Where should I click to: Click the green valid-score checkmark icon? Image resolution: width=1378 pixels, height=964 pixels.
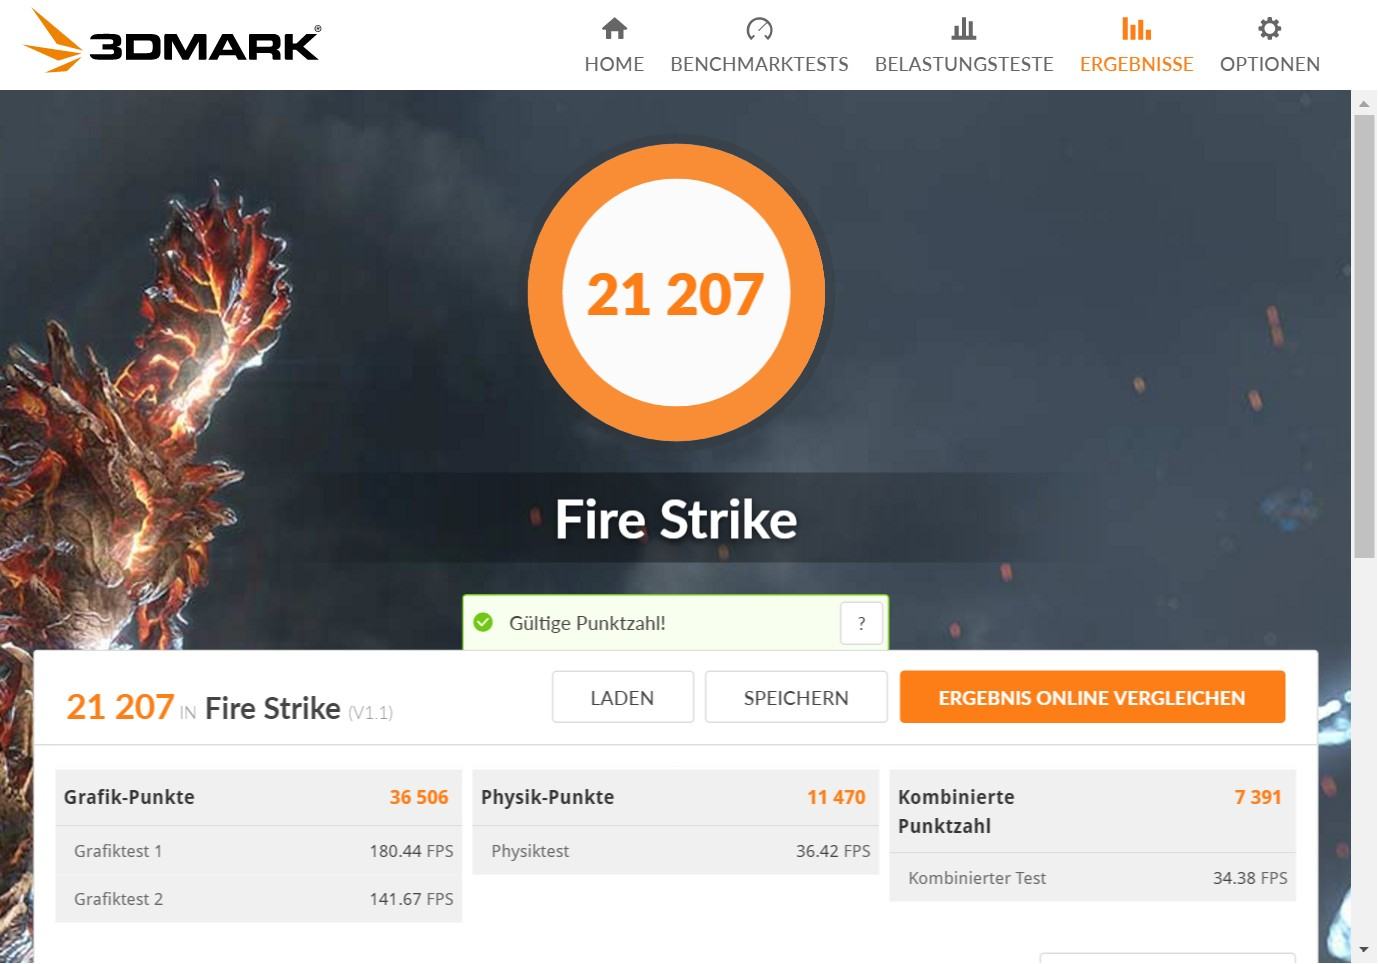coord(483,622)
